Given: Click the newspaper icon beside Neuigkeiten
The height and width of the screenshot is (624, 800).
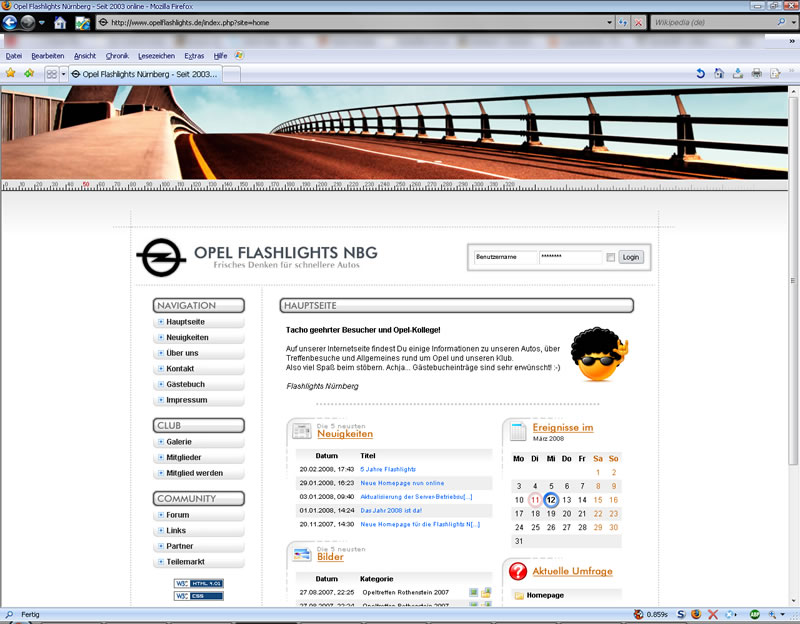Looking at the screenshot, I should pos(302,431).
